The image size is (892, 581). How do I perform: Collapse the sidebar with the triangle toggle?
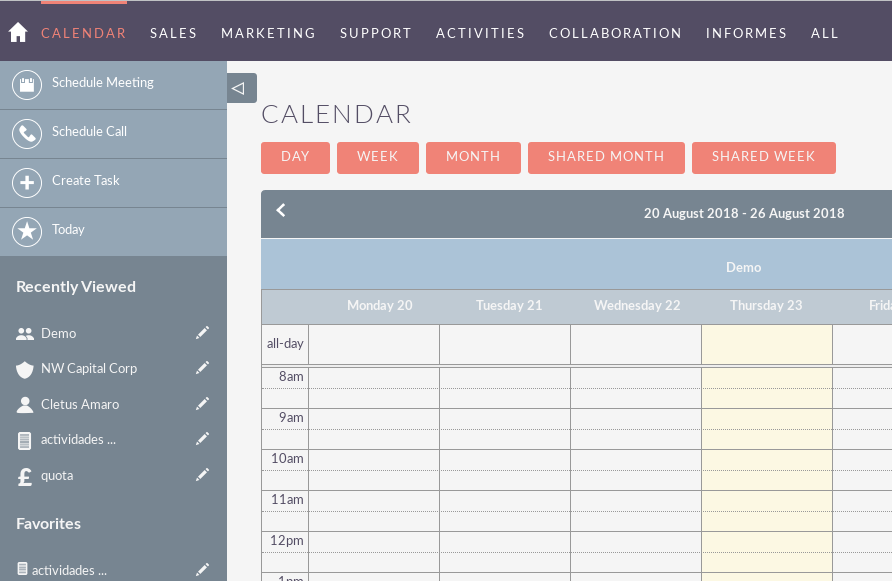tap(240, 88)
